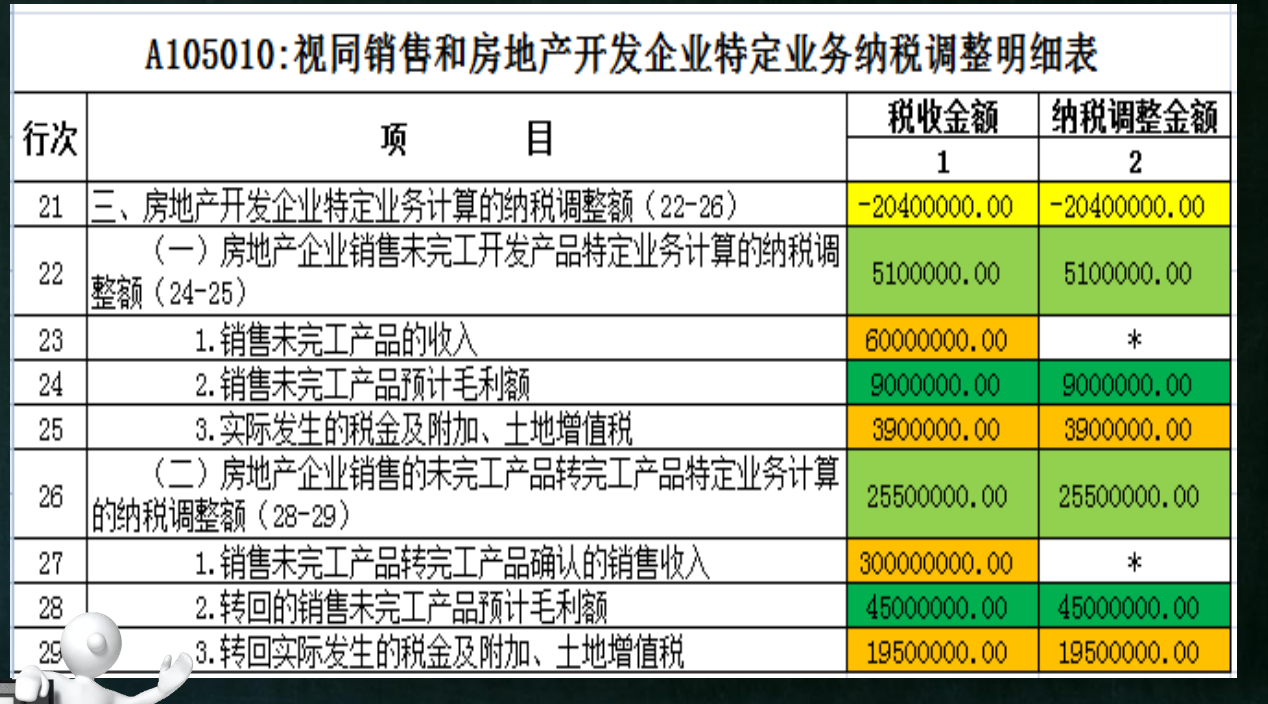Click the 项目 column header
The width and height of the screenshot is (1268, 704).
click(466, 139)
